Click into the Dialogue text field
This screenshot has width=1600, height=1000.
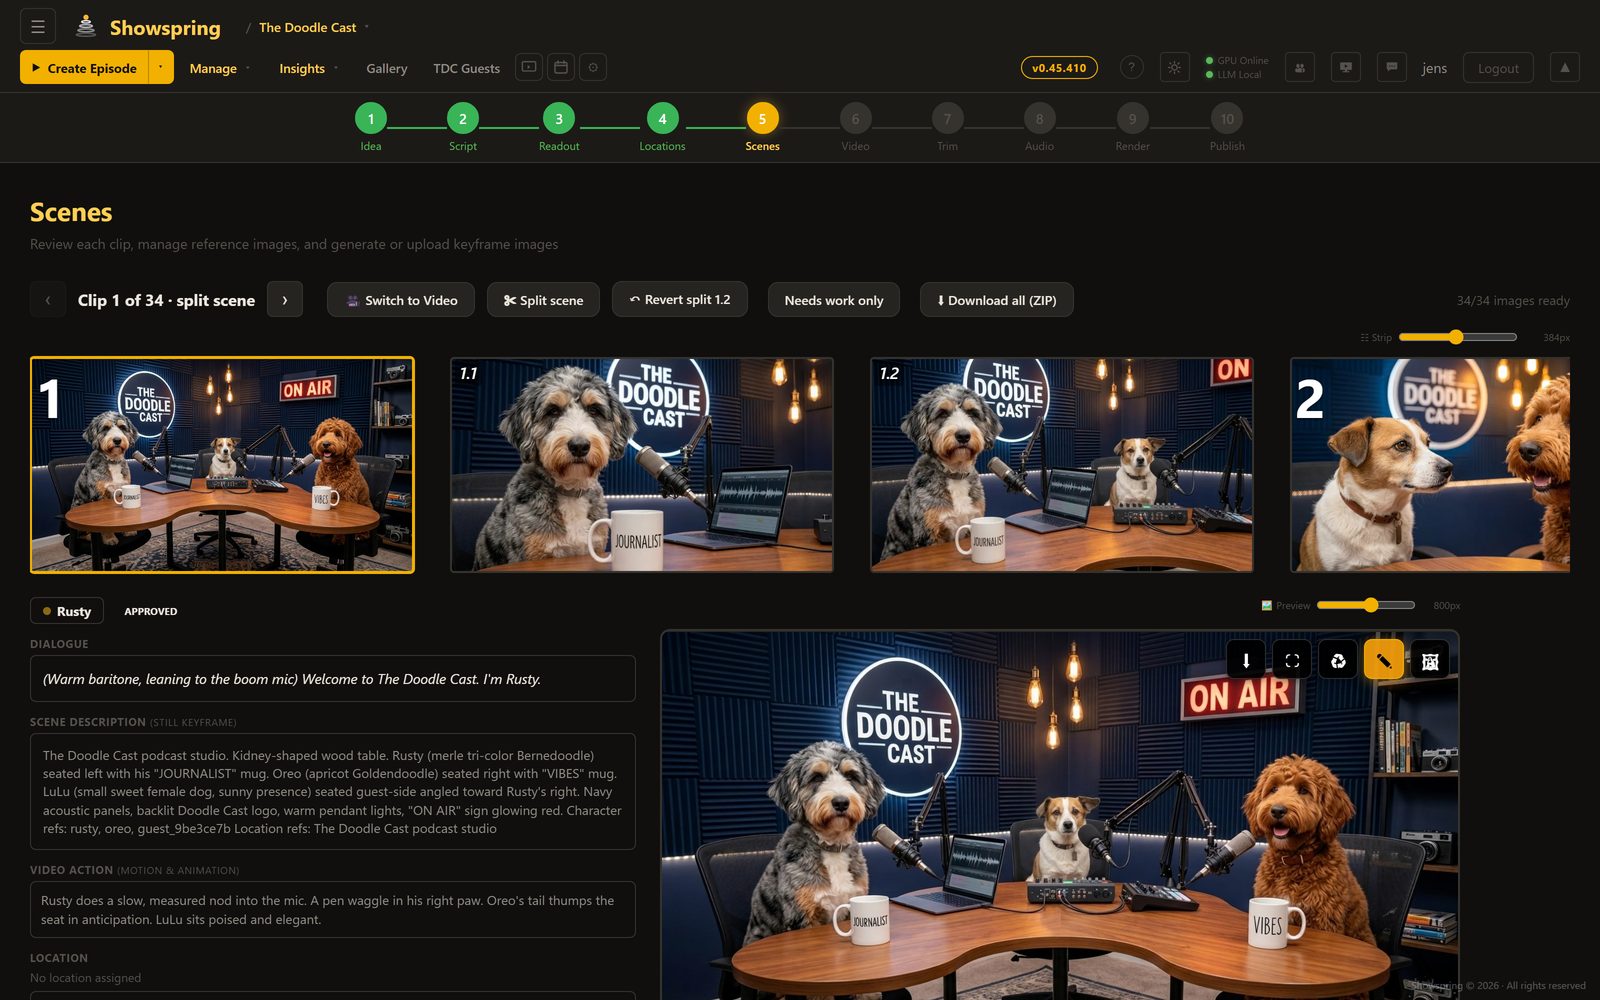(x=333, y=679)
